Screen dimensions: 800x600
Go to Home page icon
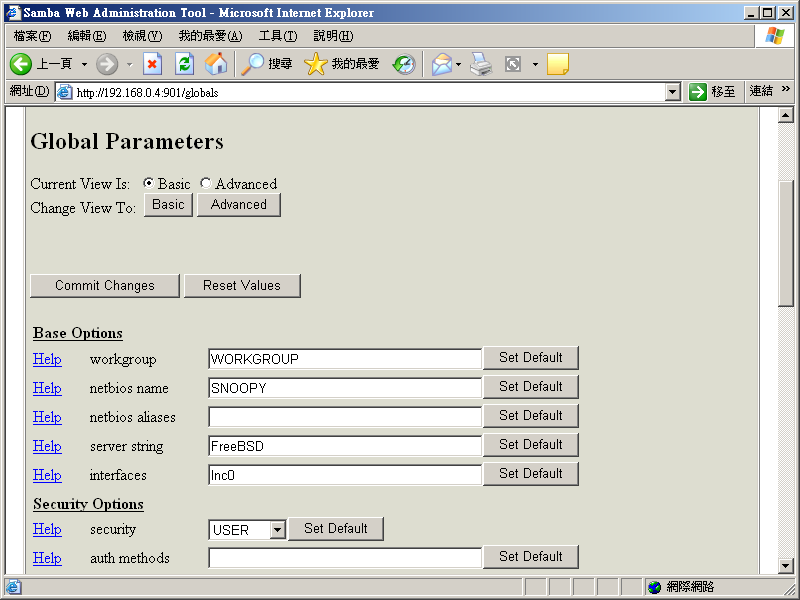pos(216,64)
